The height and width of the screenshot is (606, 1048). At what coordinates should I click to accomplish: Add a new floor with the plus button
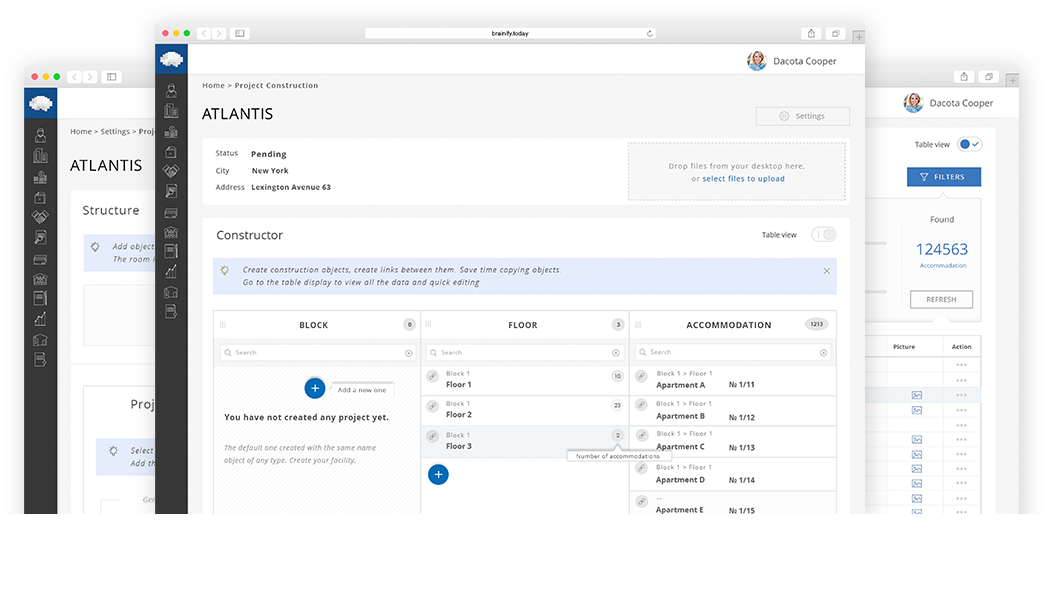point(438,474)
